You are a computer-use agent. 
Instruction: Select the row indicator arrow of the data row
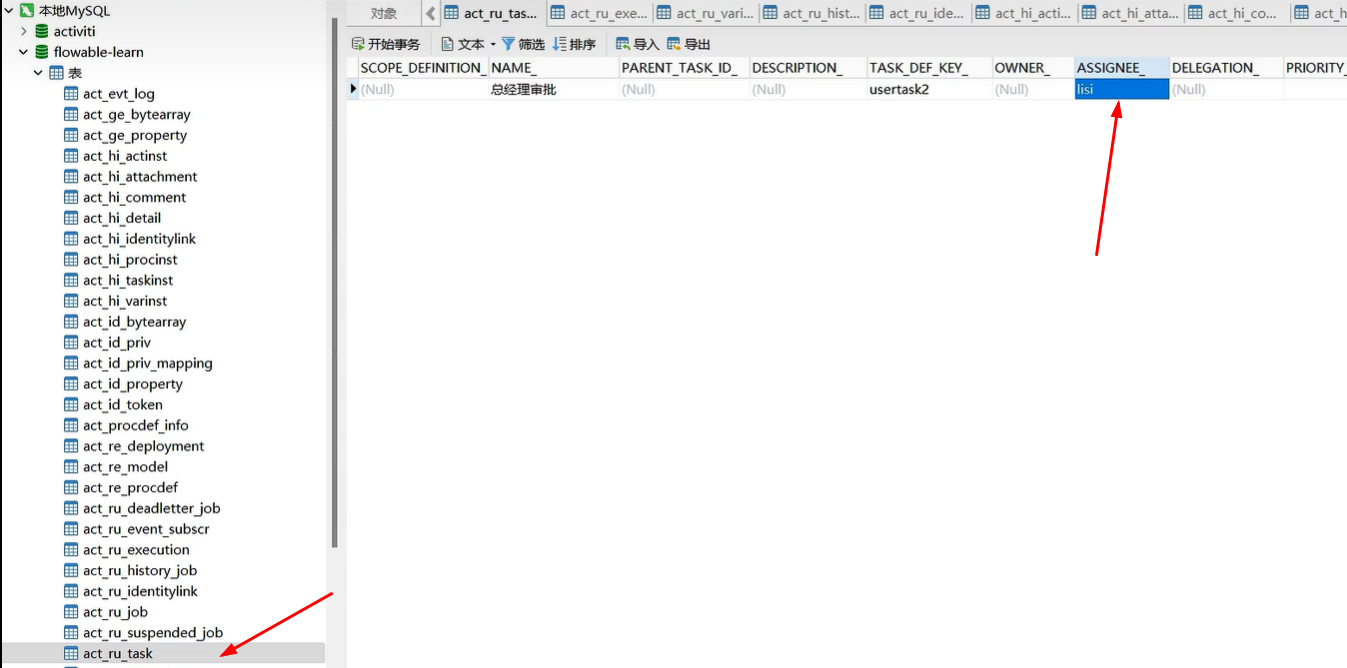point(352,89)
